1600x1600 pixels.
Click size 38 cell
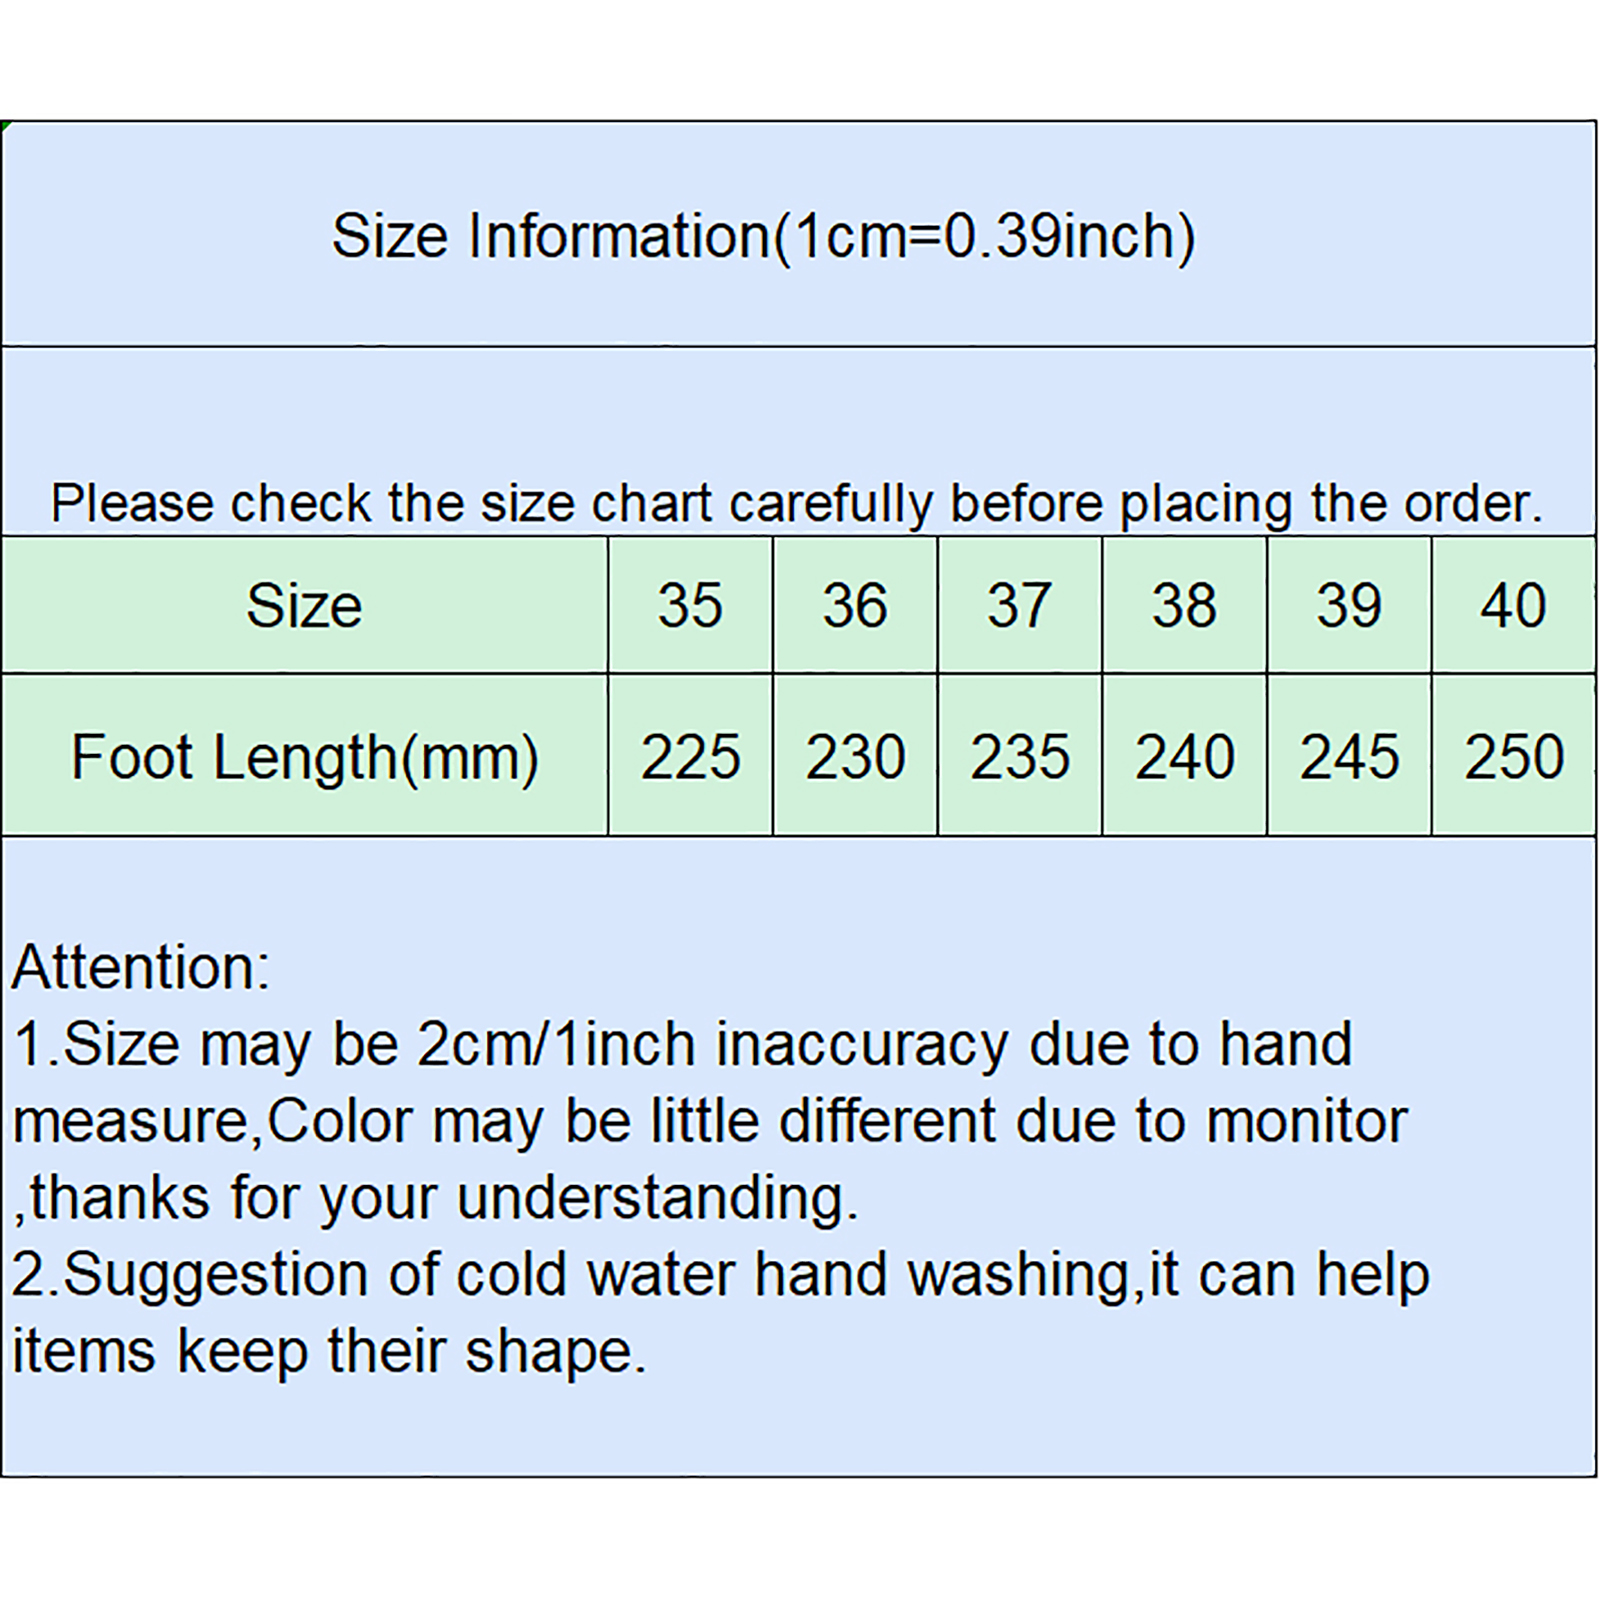click(x=1184, y=605)
